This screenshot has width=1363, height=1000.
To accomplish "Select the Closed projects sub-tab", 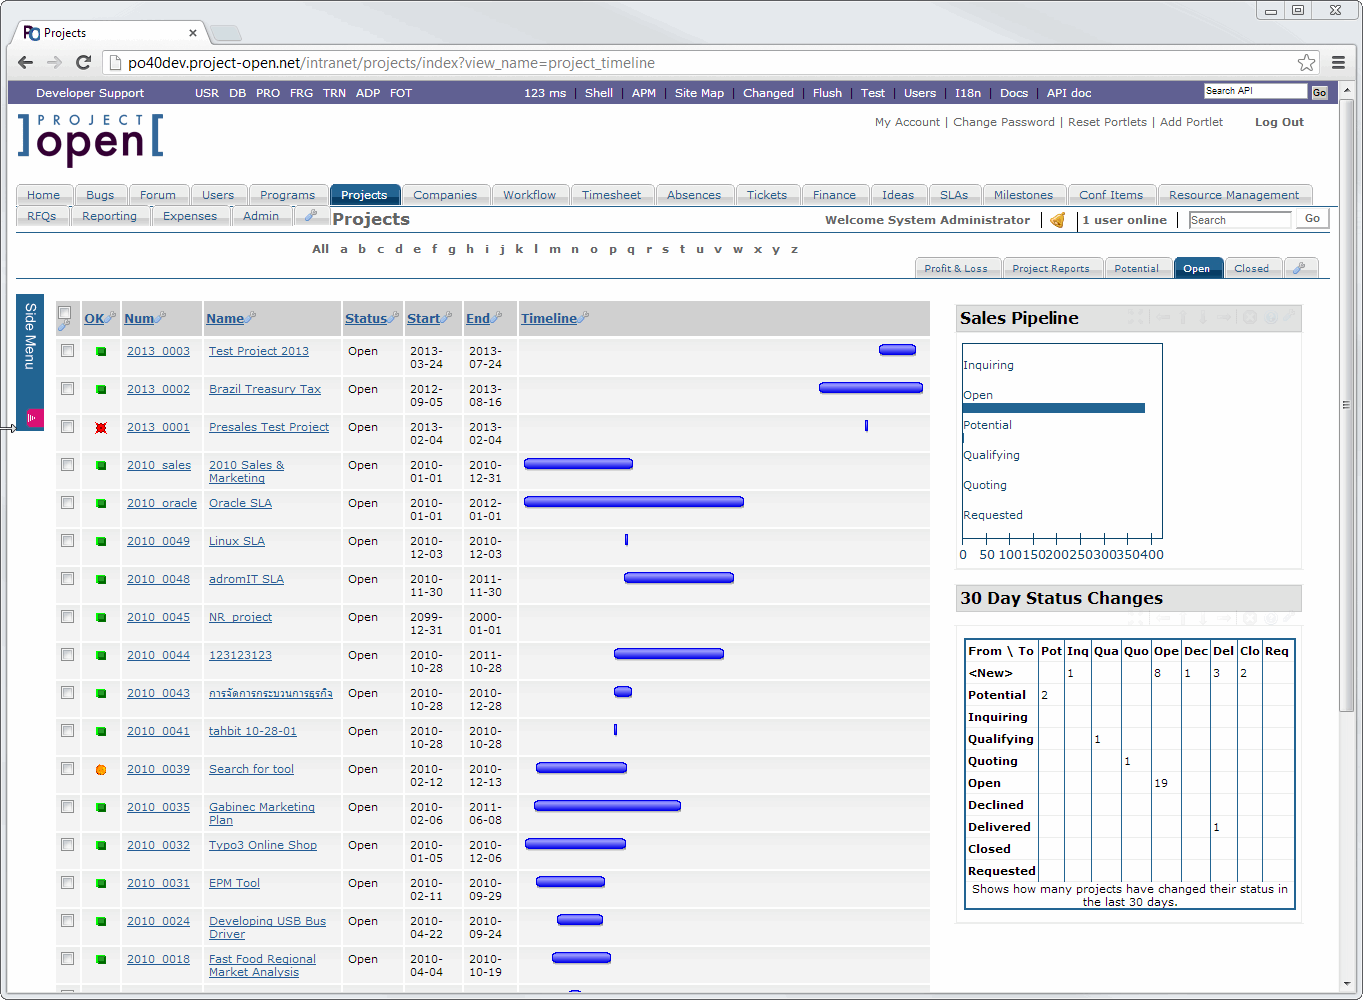I will [x=1251, y=268].
